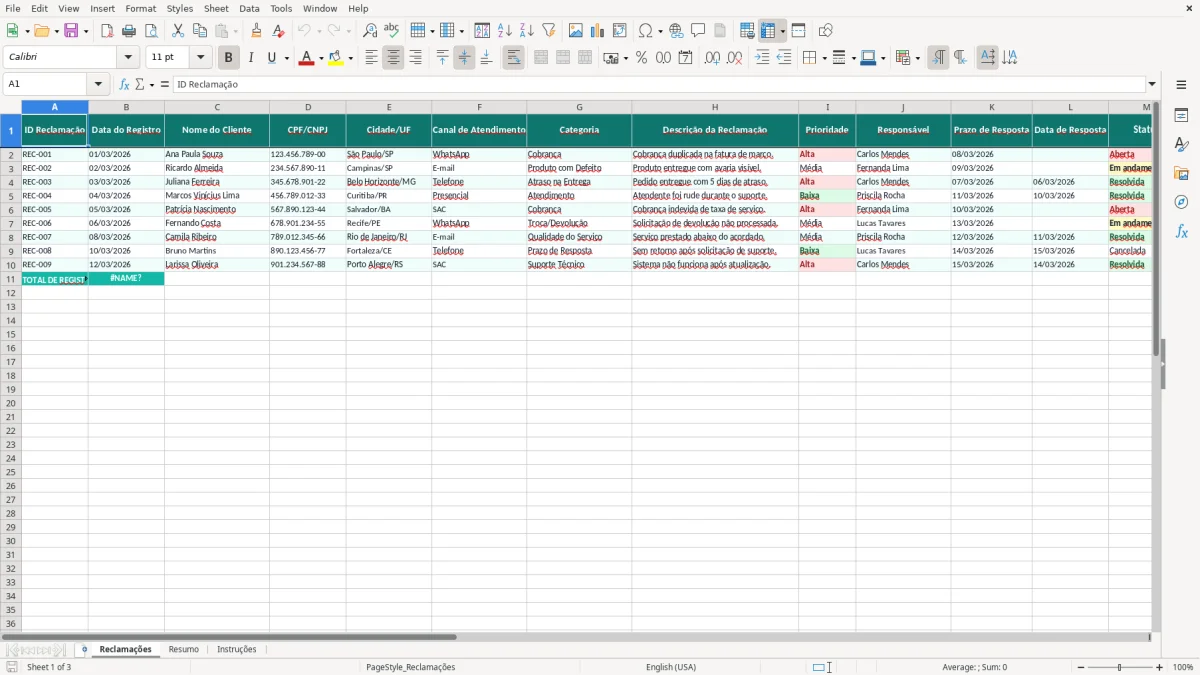The width and height of the screenshot is (1200, 675).
Task: Expand the Name Box dropdown
Action: click(x=98, y=85)
